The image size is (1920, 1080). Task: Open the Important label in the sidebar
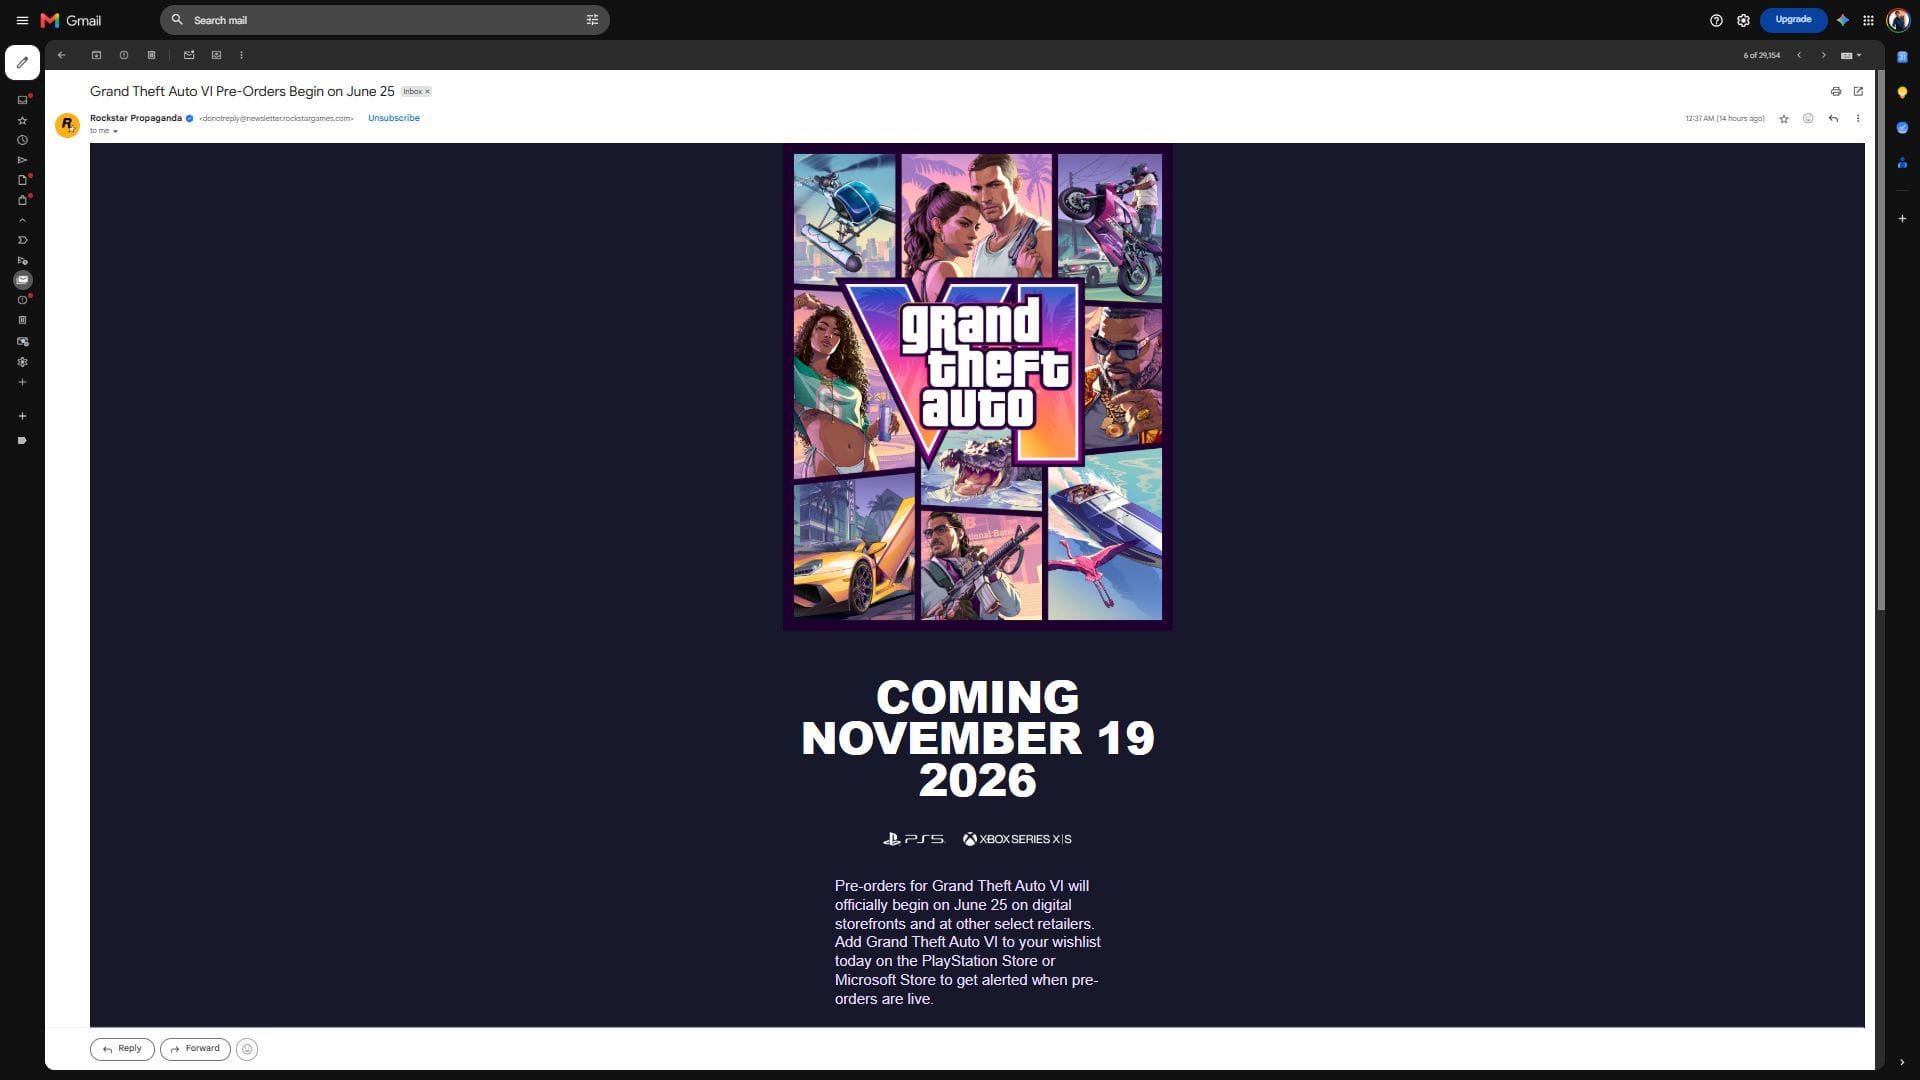coord(22,240)
